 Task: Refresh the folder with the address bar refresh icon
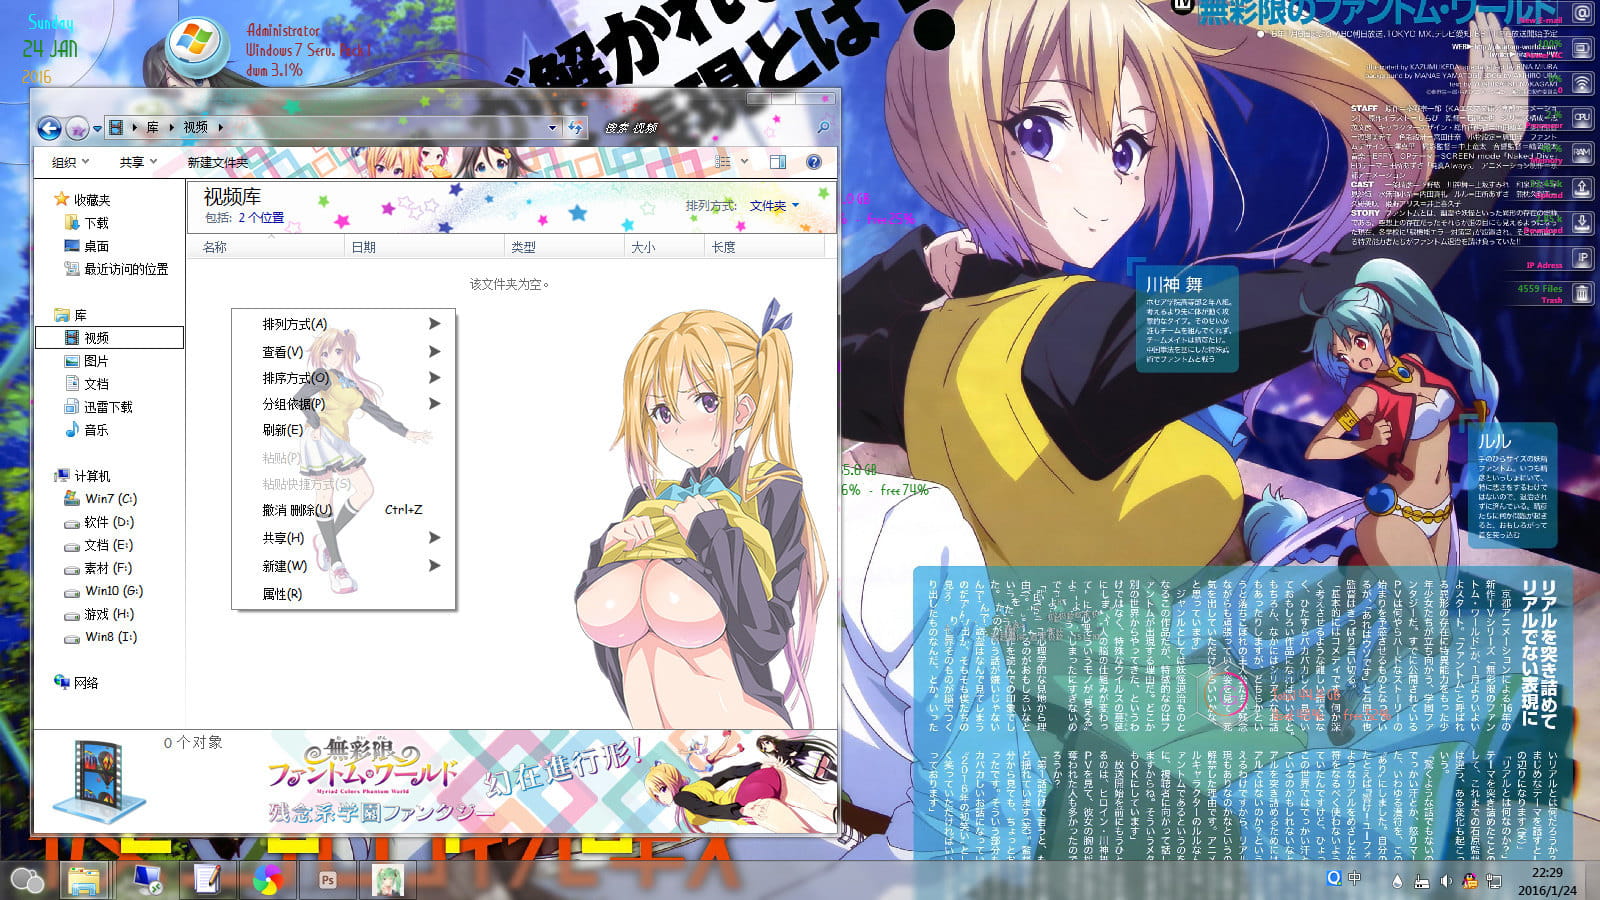[x=575, y=128]
